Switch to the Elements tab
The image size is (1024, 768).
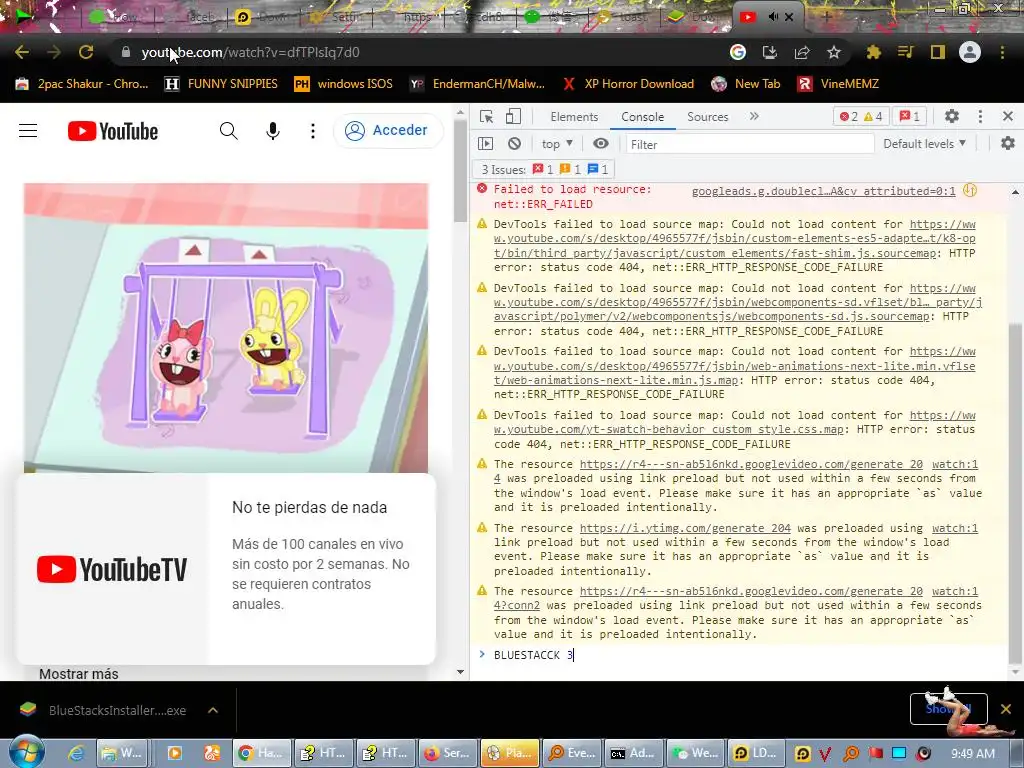(574, 117)
